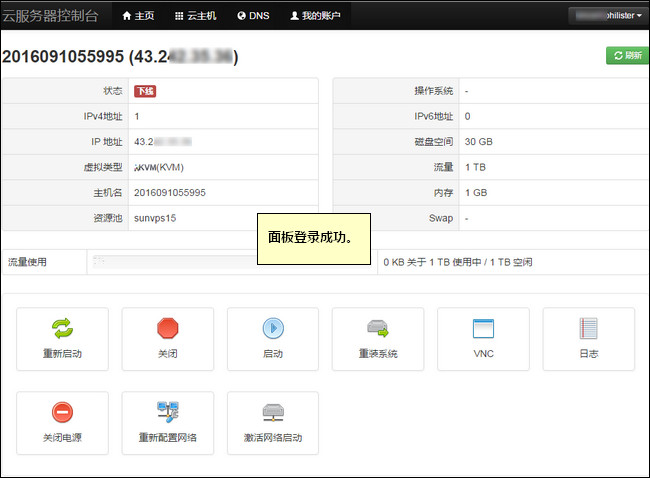Click the 云服务器控制台 brand link
The width and height of the screenshot is (650, 478).
point(50,16)
